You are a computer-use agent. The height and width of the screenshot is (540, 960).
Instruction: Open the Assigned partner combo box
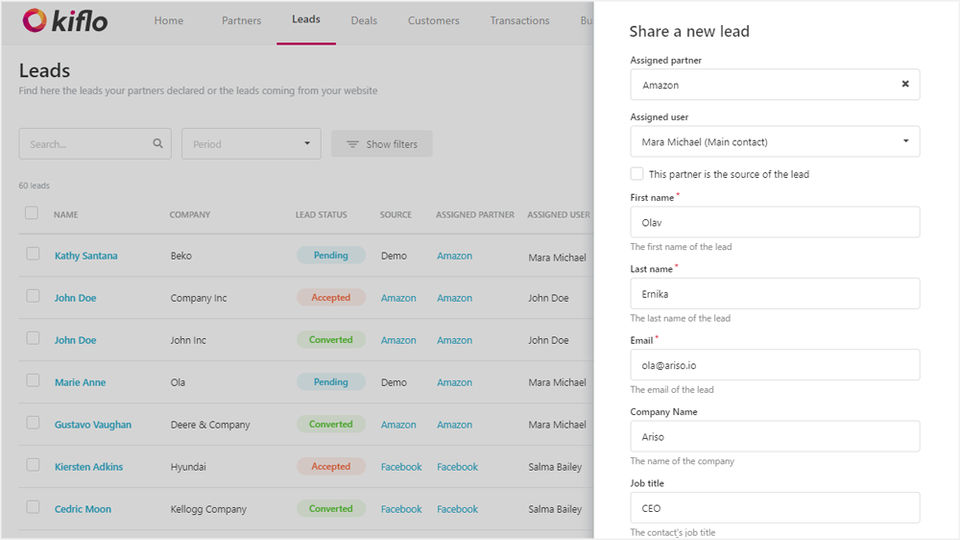(x=760, y=85)
